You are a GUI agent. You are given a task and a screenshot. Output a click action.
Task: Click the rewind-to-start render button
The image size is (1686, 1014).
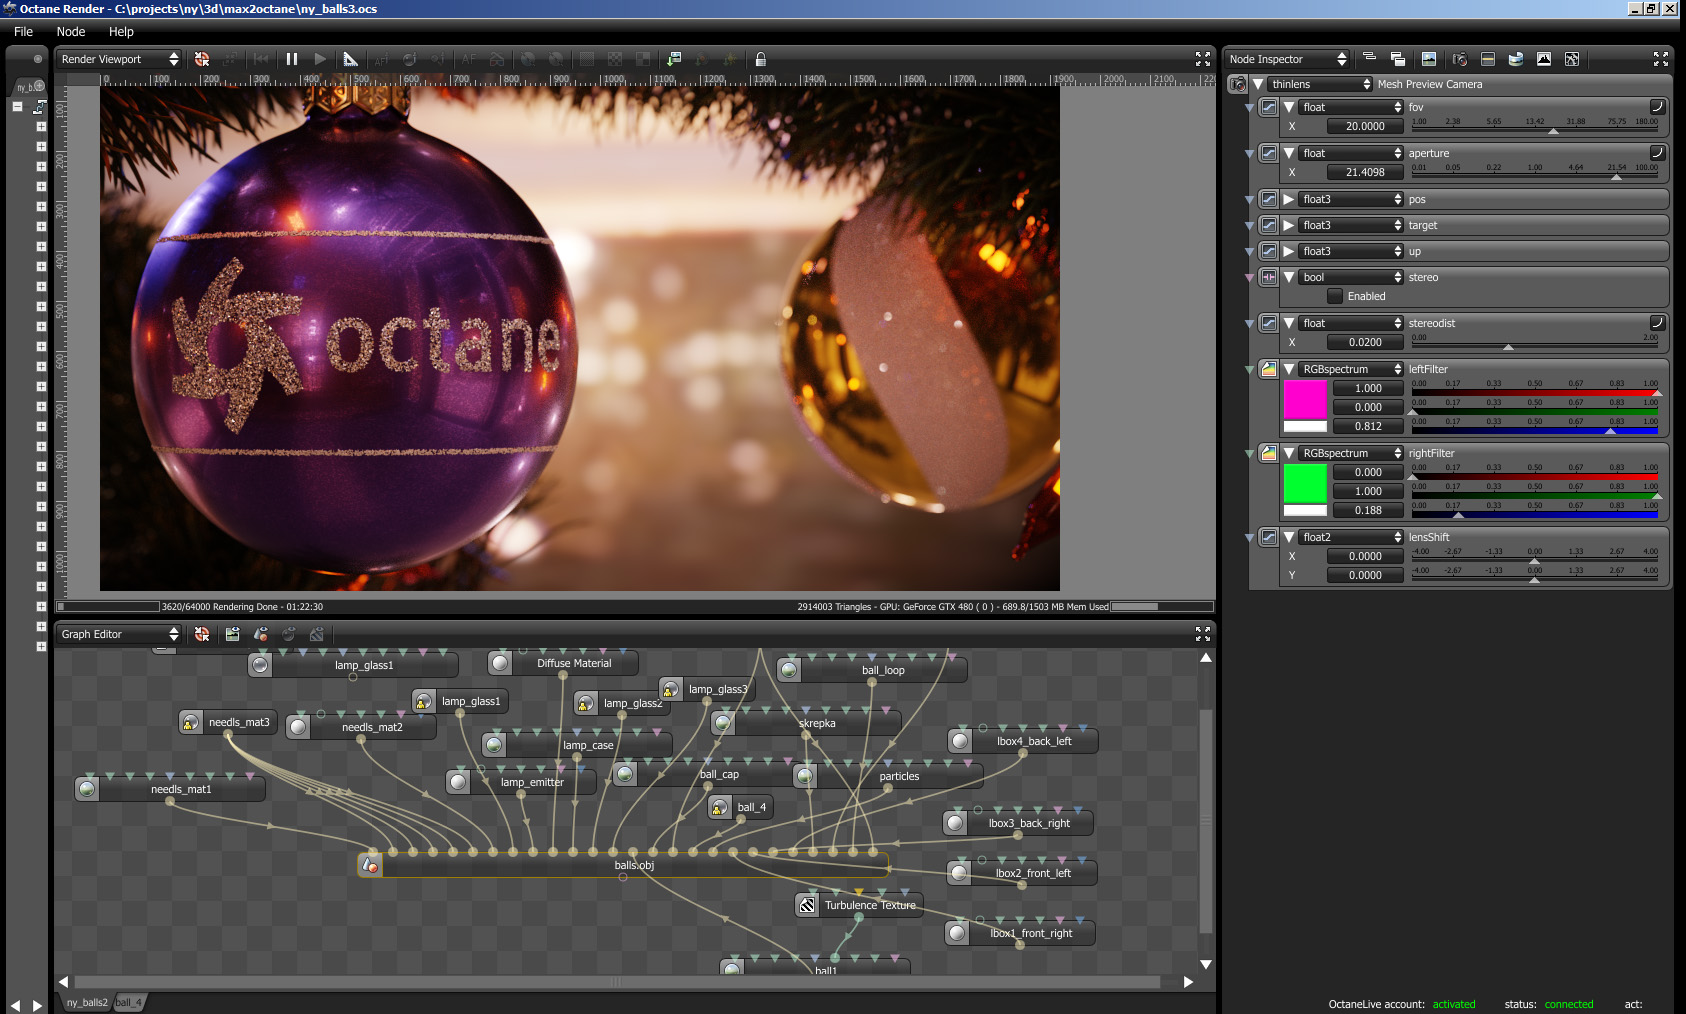[x=261, y=59]
